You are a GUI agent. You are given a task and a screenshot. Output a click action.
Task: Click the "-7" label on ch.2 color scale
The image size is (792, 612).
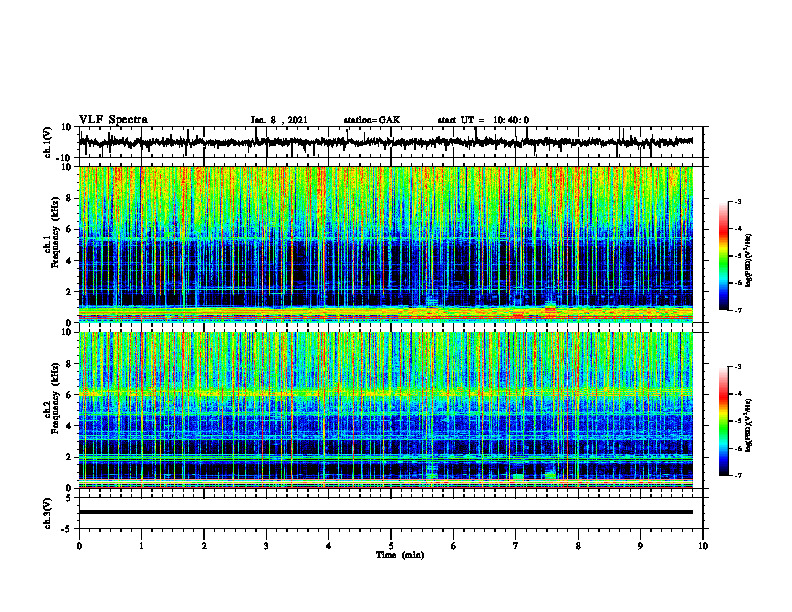coord(738,476)
